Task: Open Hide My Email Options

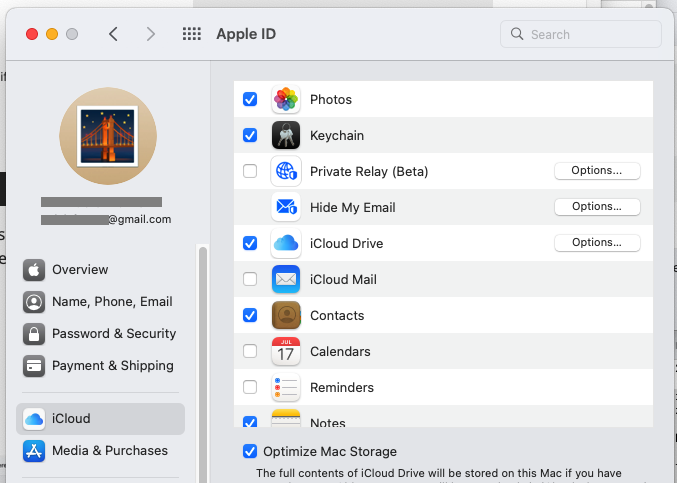Action: pos(597,207)
